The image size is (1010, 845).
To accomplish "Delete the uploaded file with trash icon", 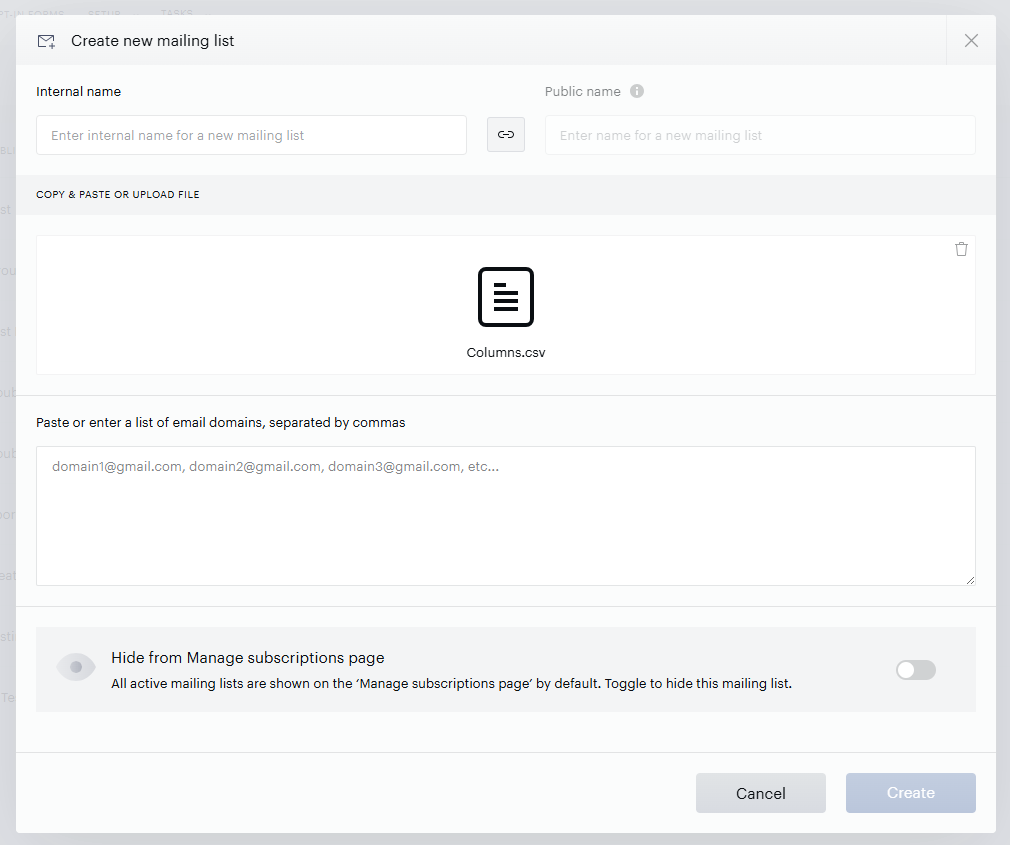I will [961, 249].
